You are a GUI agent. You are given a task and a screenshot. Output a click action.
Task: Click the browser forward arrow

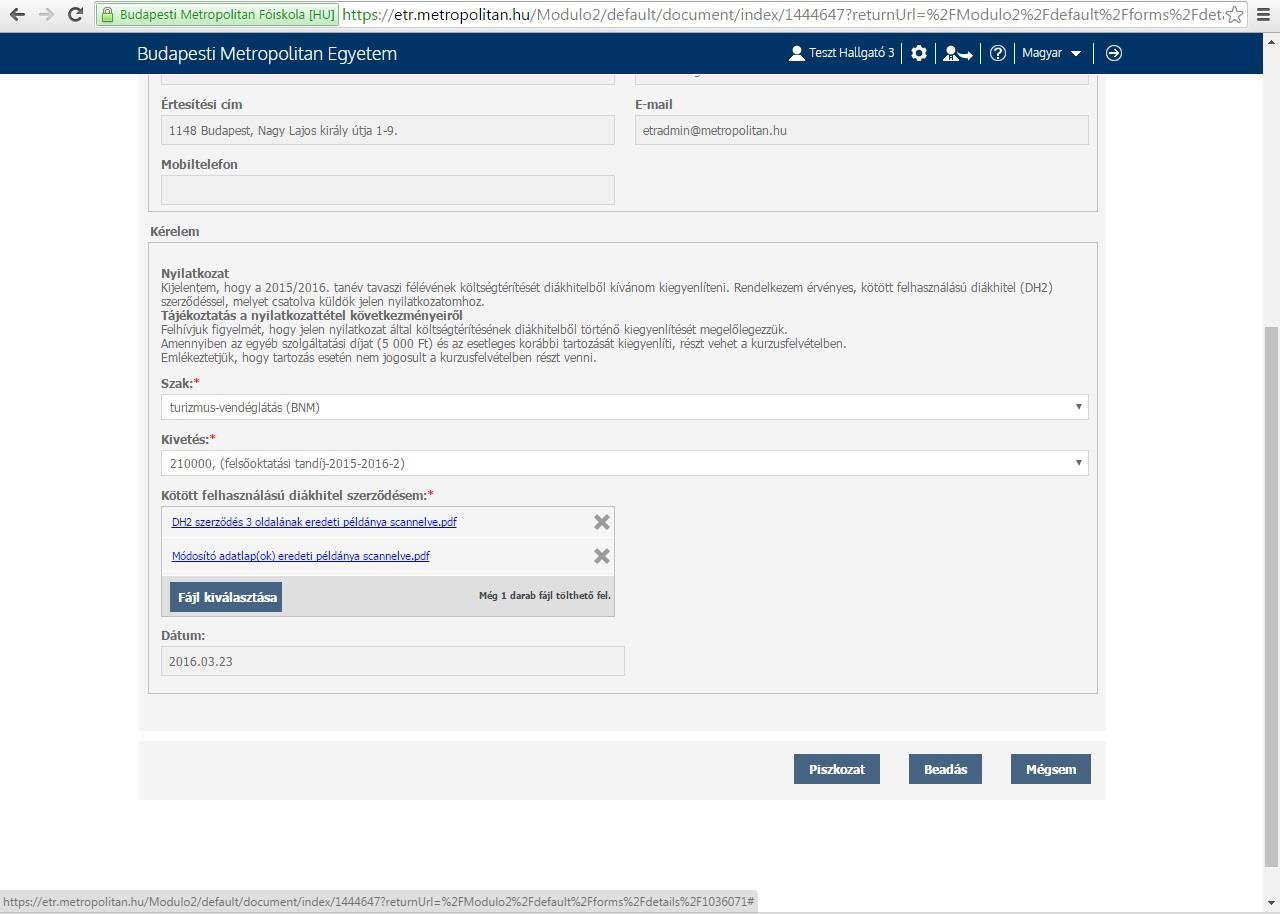[46, 15]
